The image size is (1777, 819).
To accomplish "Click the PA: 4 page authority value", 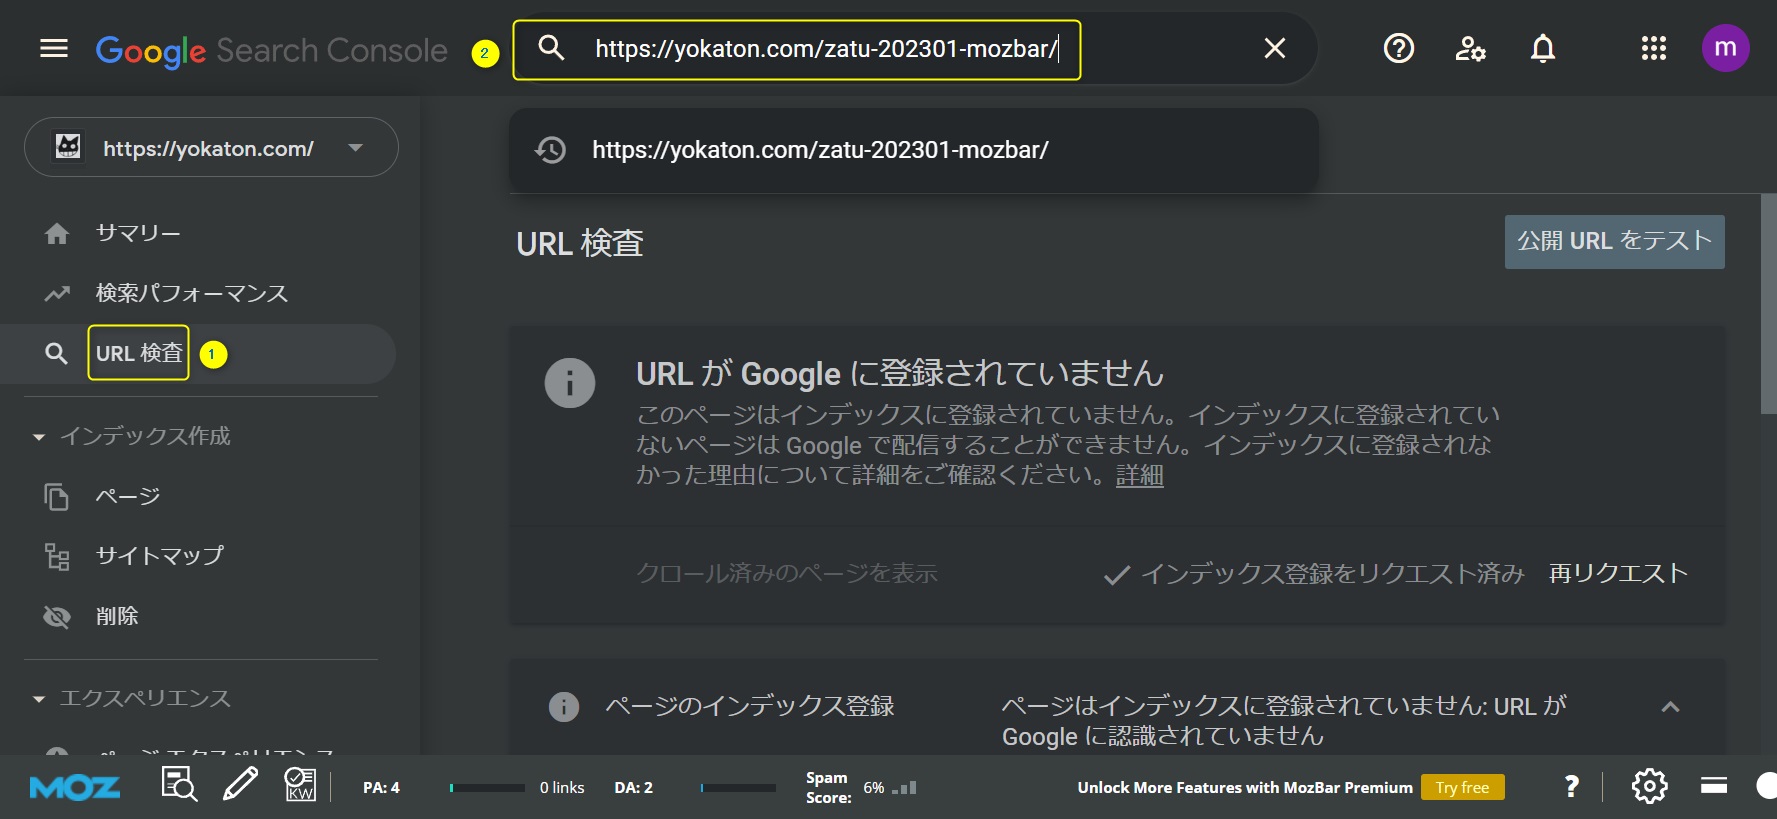I will tap(381, 788).
